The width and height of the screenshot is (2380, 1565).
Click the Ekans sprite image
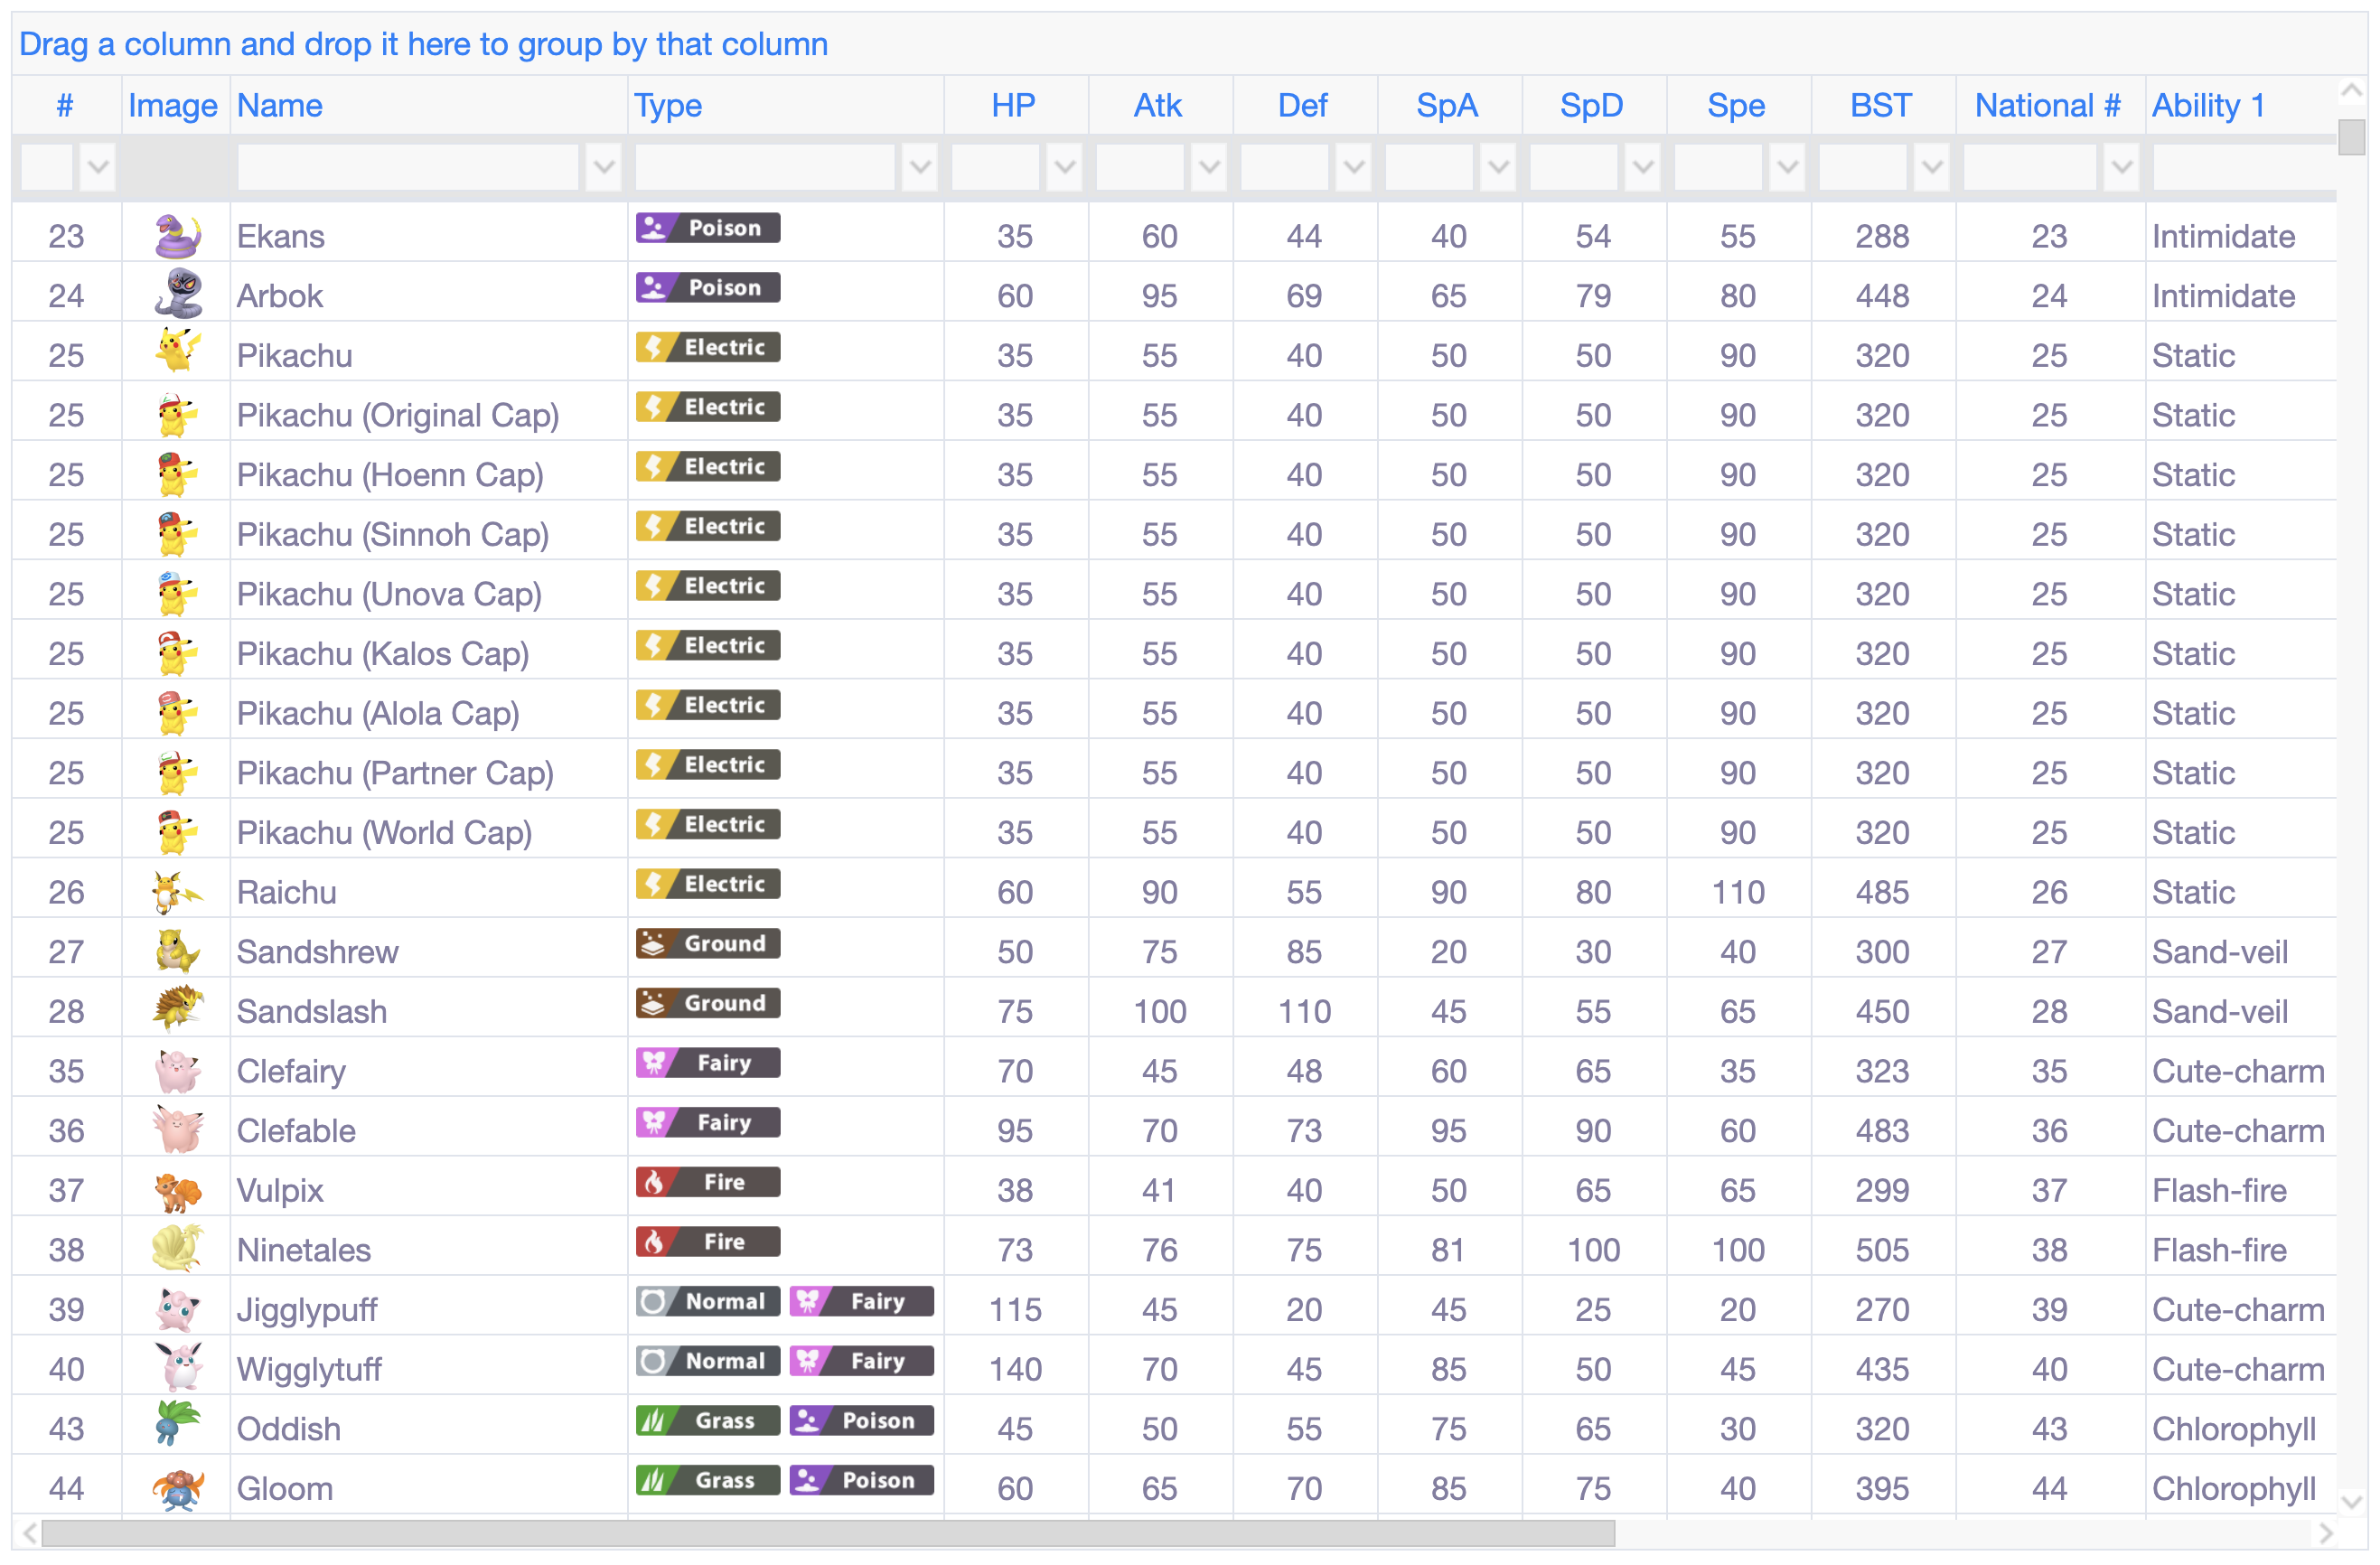pyautogui.click(x=178, y=236)
